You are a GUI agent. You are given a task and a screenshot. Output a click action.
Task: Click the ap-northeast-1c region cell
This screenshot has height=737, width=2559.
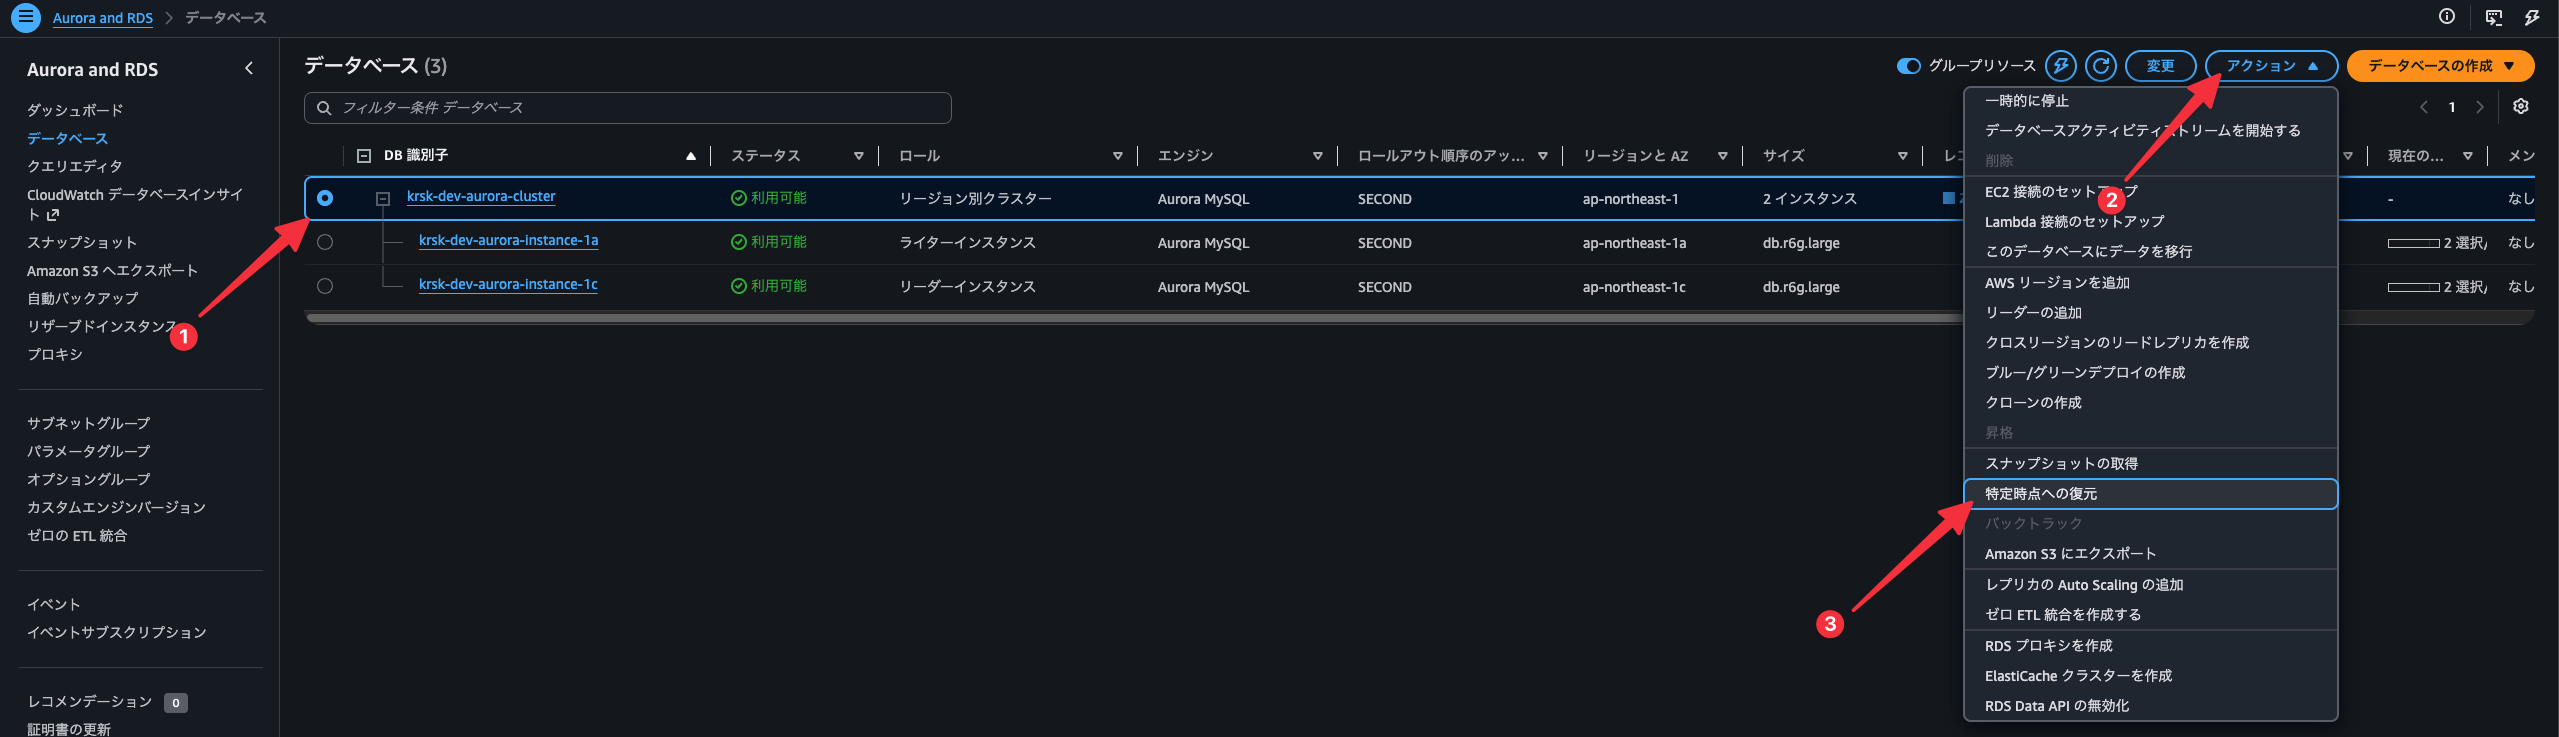pos(1634,287)
